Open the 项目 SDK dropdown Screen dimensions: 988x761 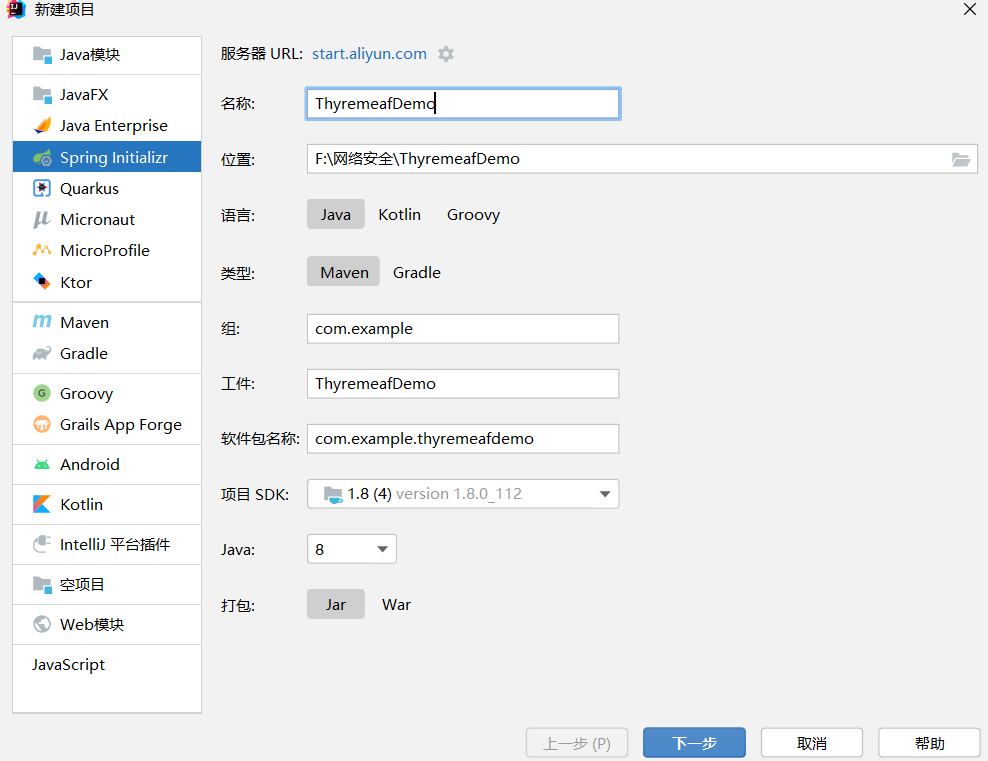pyautogui.click(x=462, y=494)
